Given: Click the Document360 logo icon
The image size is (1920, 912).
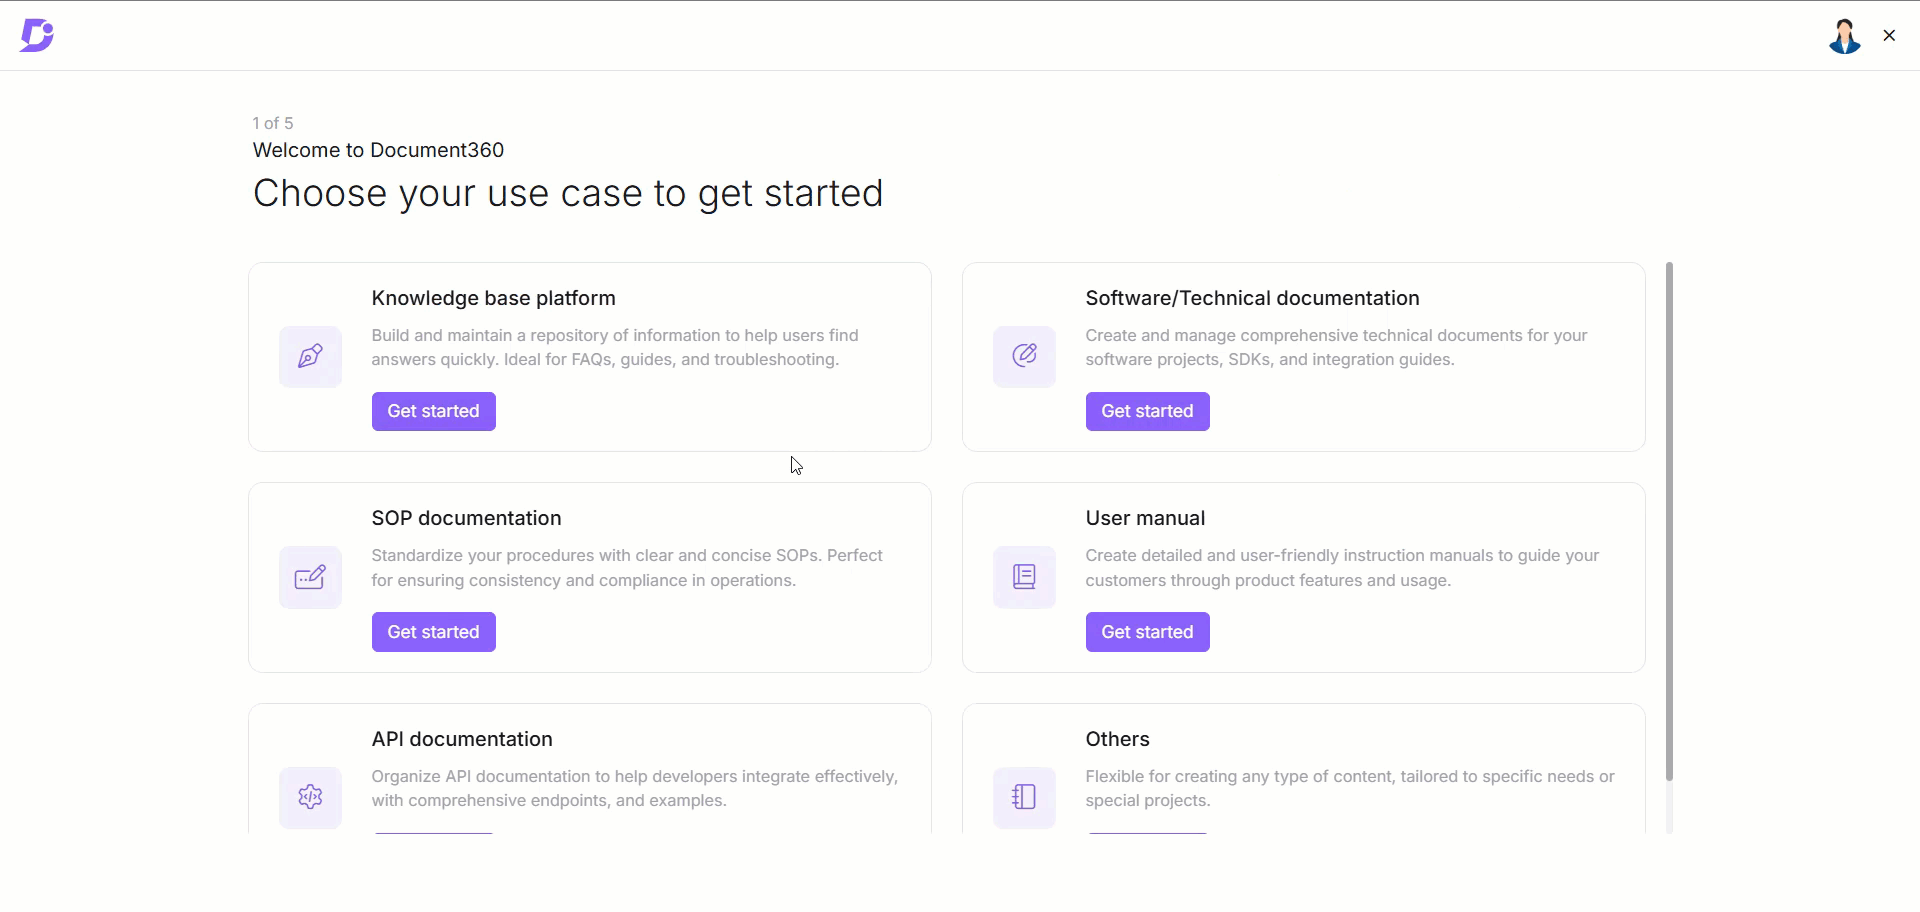Looking at the screenshot, I should tap(37, 35).
